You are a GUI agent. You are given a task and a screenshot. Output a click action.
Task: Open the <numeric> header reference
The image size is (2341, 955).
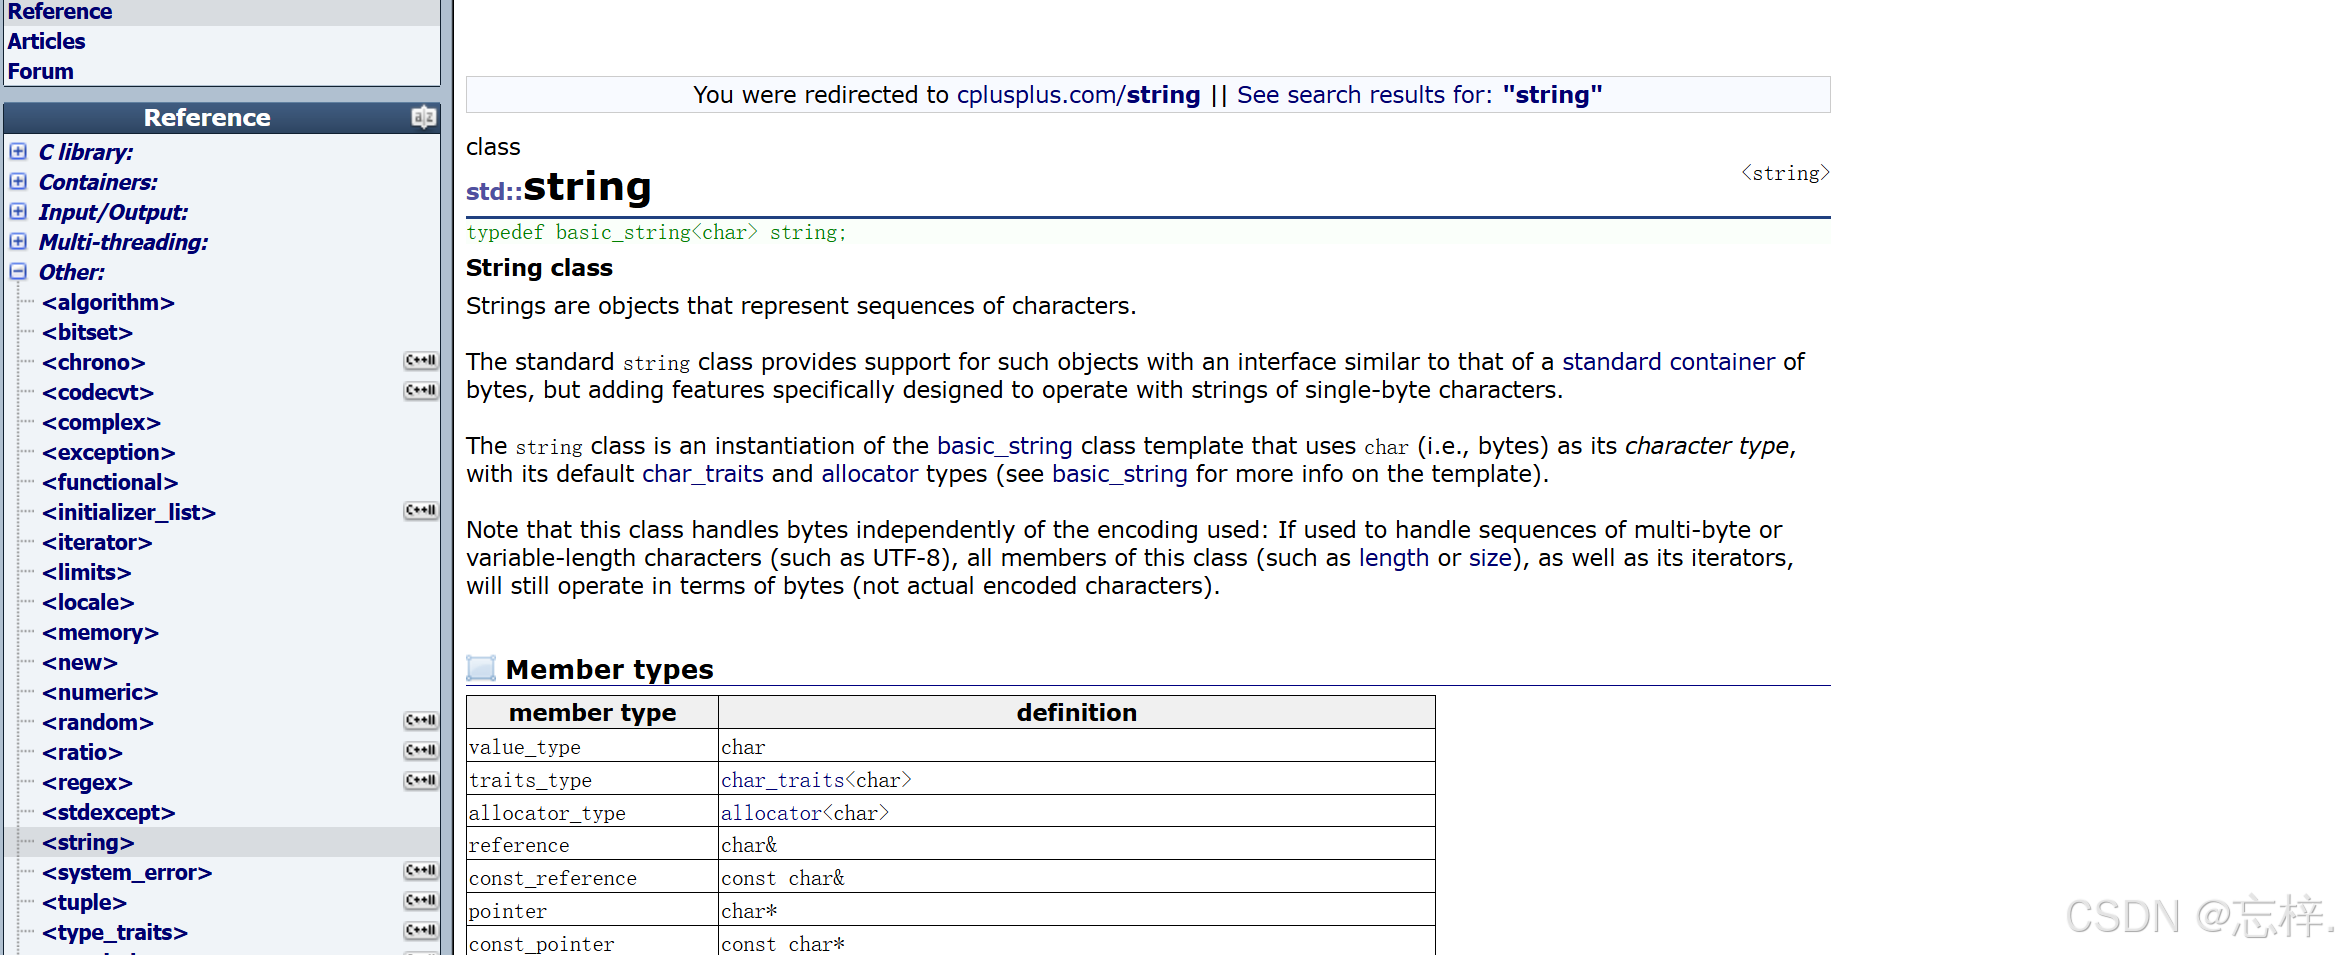point(100,692)
